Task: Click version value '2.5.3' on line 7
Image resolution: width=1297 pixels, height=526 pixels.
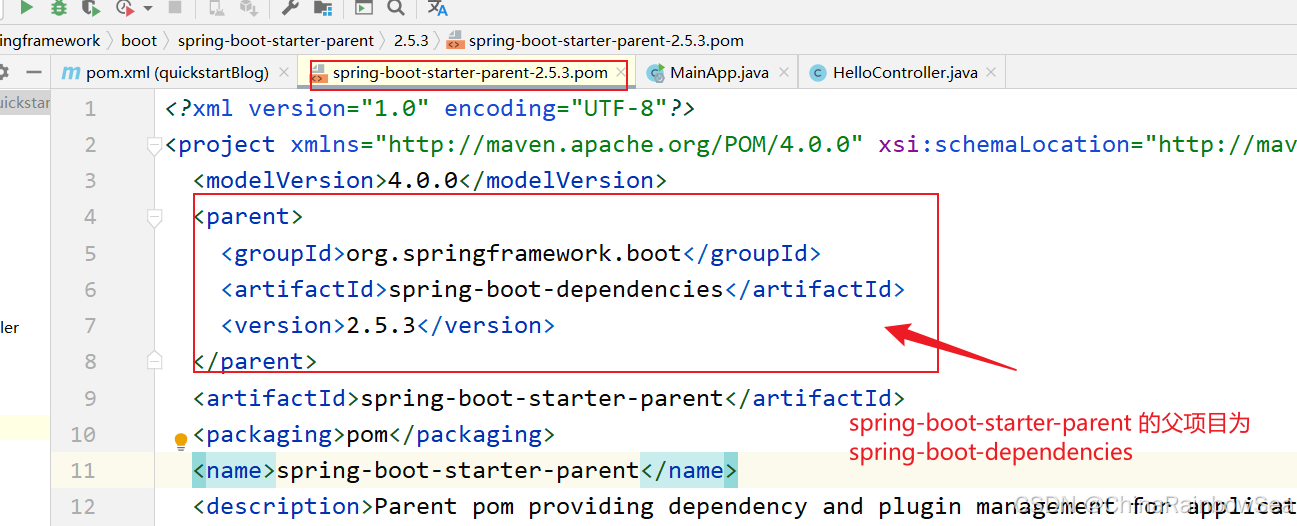Action: click(380, 326)
